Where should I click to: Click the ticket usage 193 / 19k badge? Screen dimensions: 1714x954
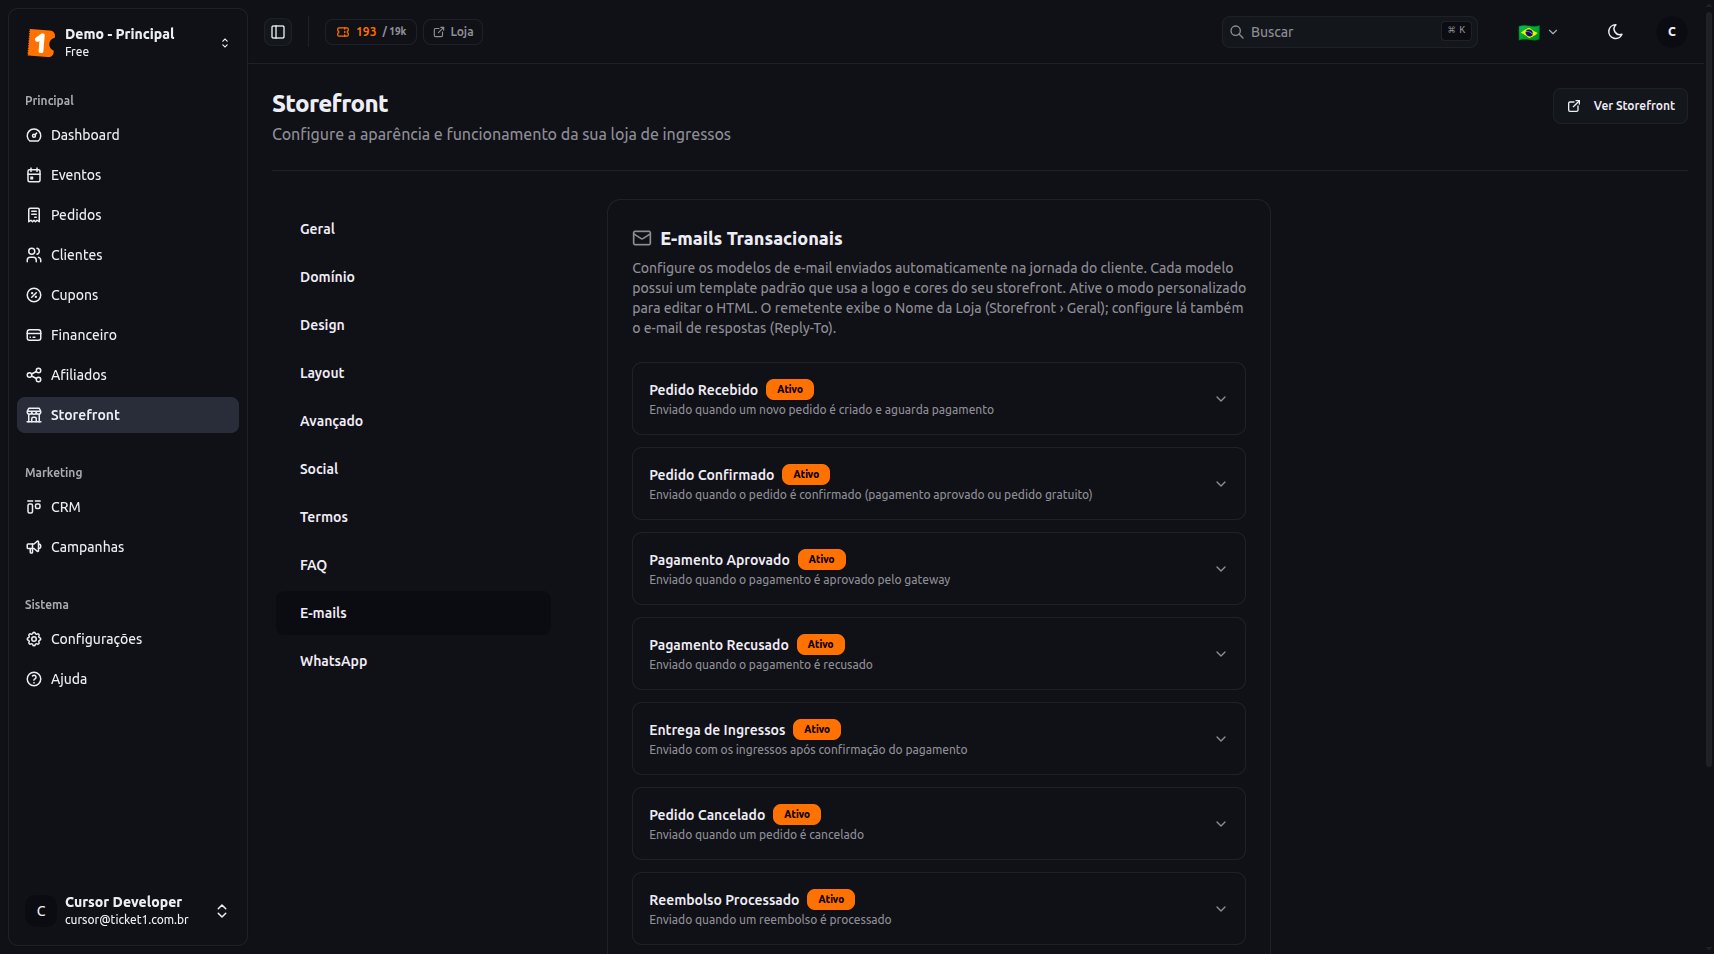371,32
